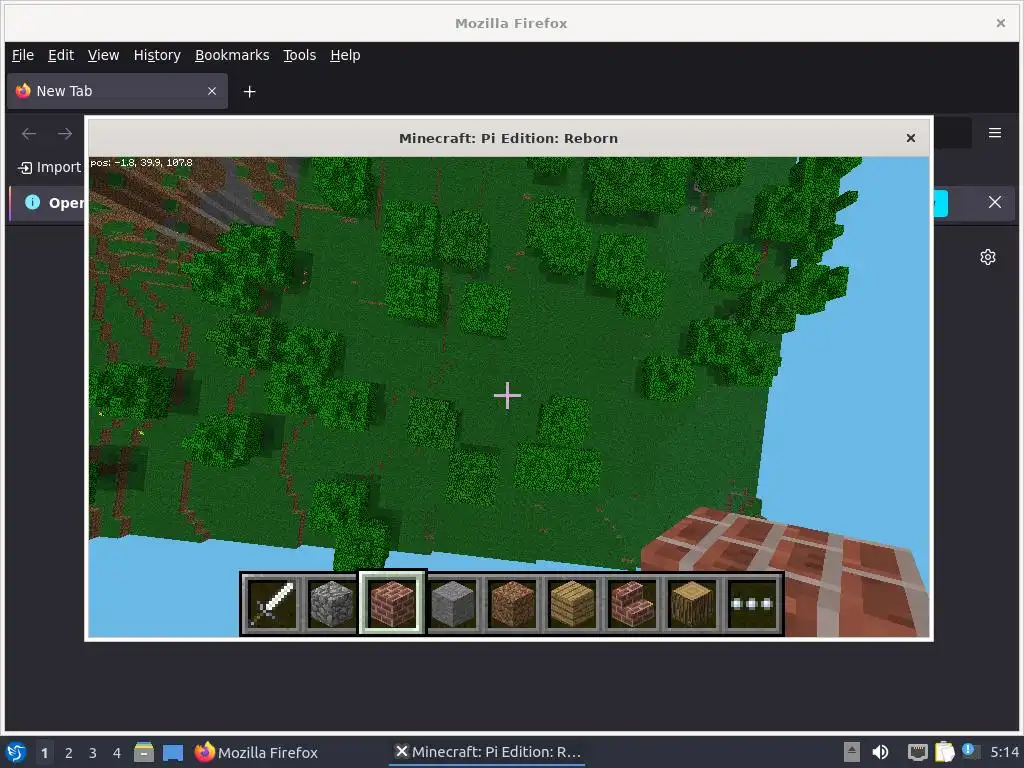The height and width of the screenshot is (768, 1024).
Task: Open the View menu in Firefox
Action: (x=103, y=56)
